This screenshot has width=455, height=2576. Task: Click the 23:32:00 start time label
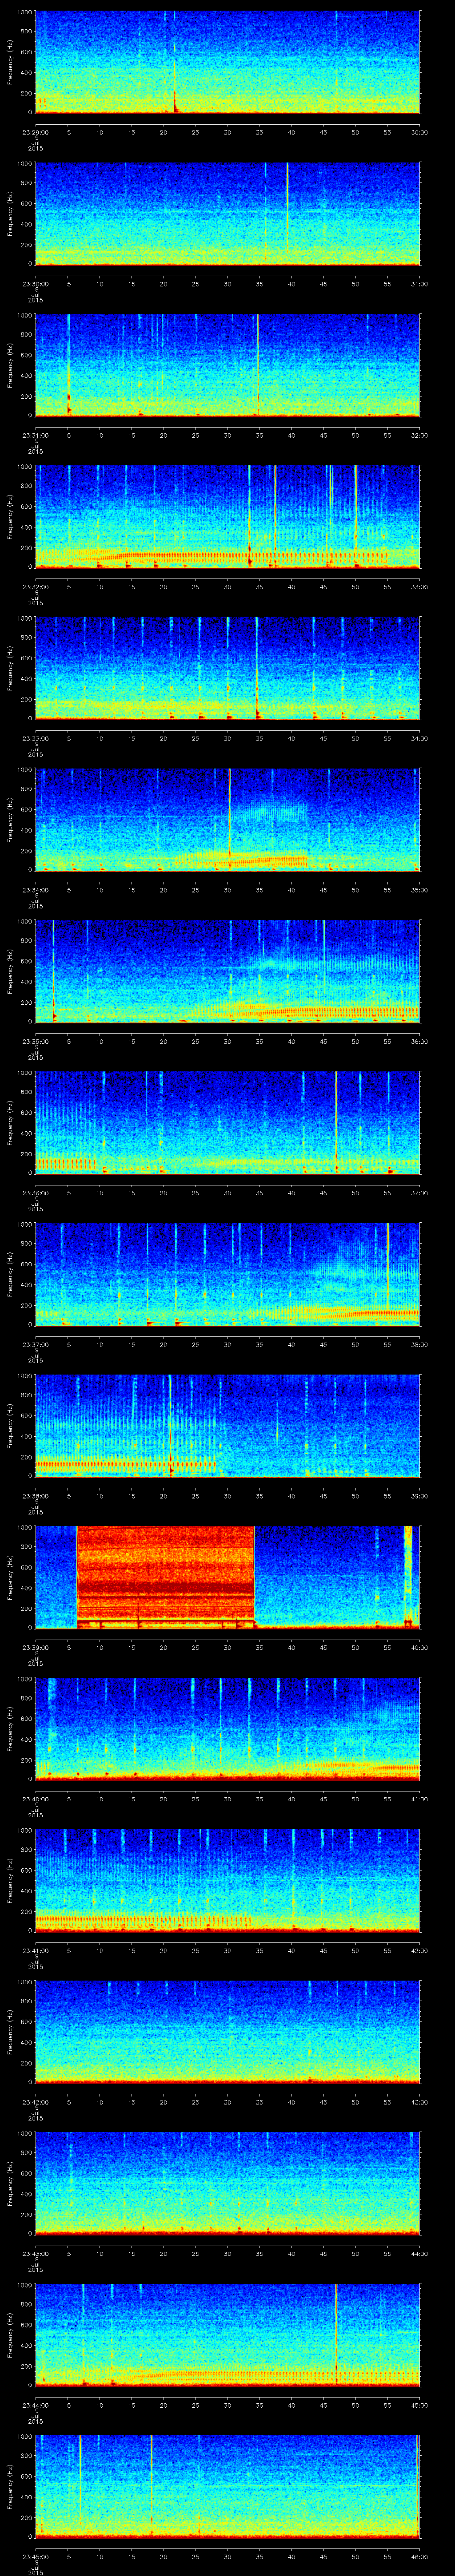click(x=35, y=587)
